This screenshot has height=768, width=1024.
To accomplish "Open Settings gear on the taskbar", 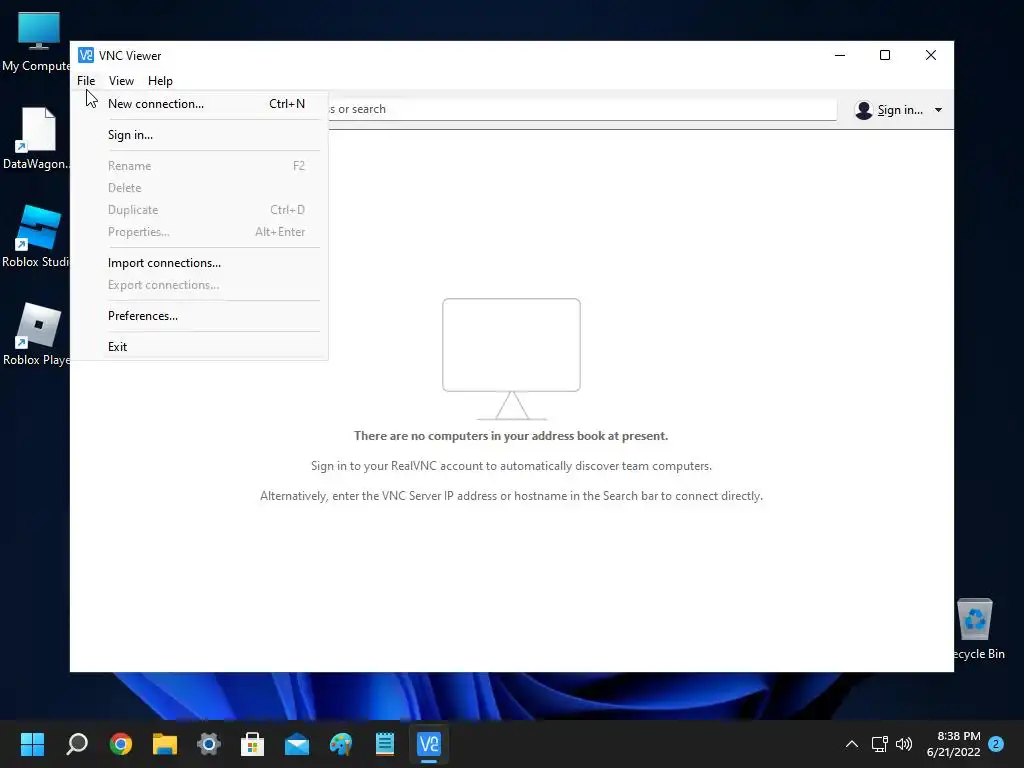I will pyautogui.click(x=209, y=743).
